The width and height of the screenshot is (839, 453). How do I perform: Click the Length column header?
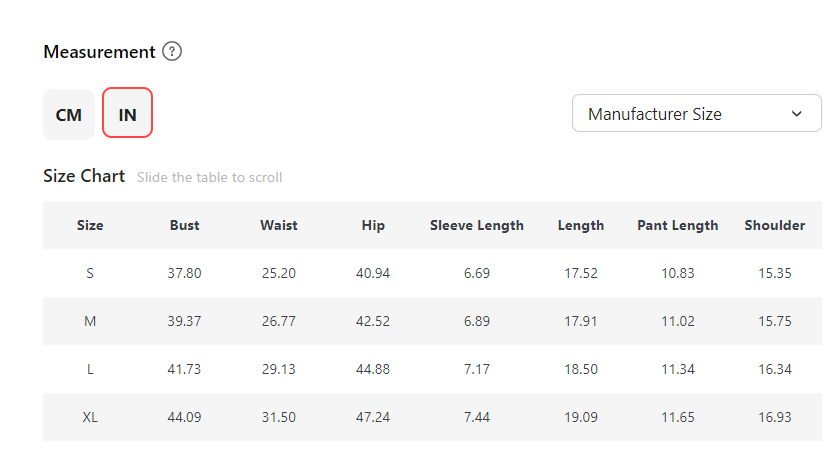pos(581,226)
